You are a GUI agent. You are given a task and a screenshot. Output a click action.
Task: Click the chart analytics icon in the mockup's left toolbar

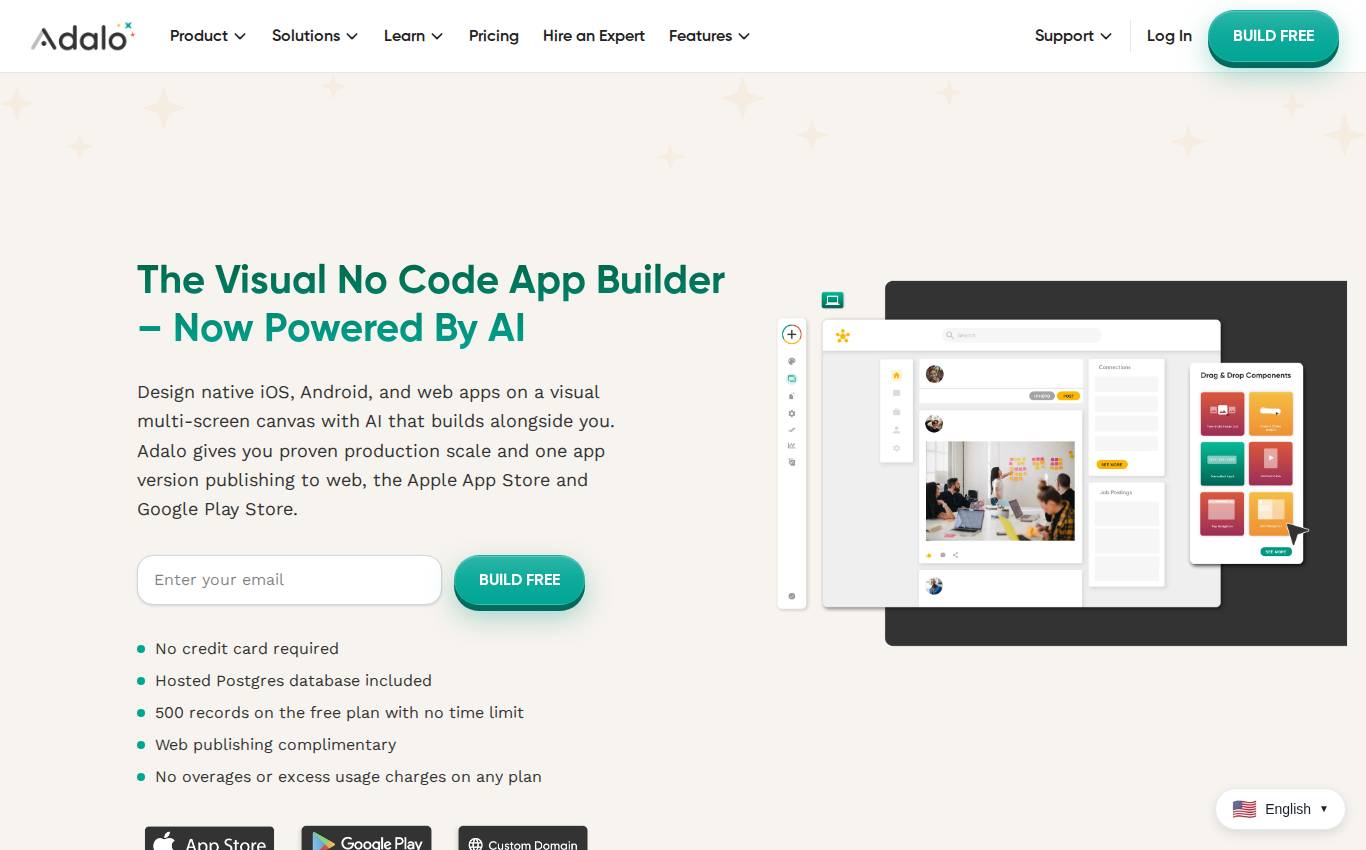point(792,445)
